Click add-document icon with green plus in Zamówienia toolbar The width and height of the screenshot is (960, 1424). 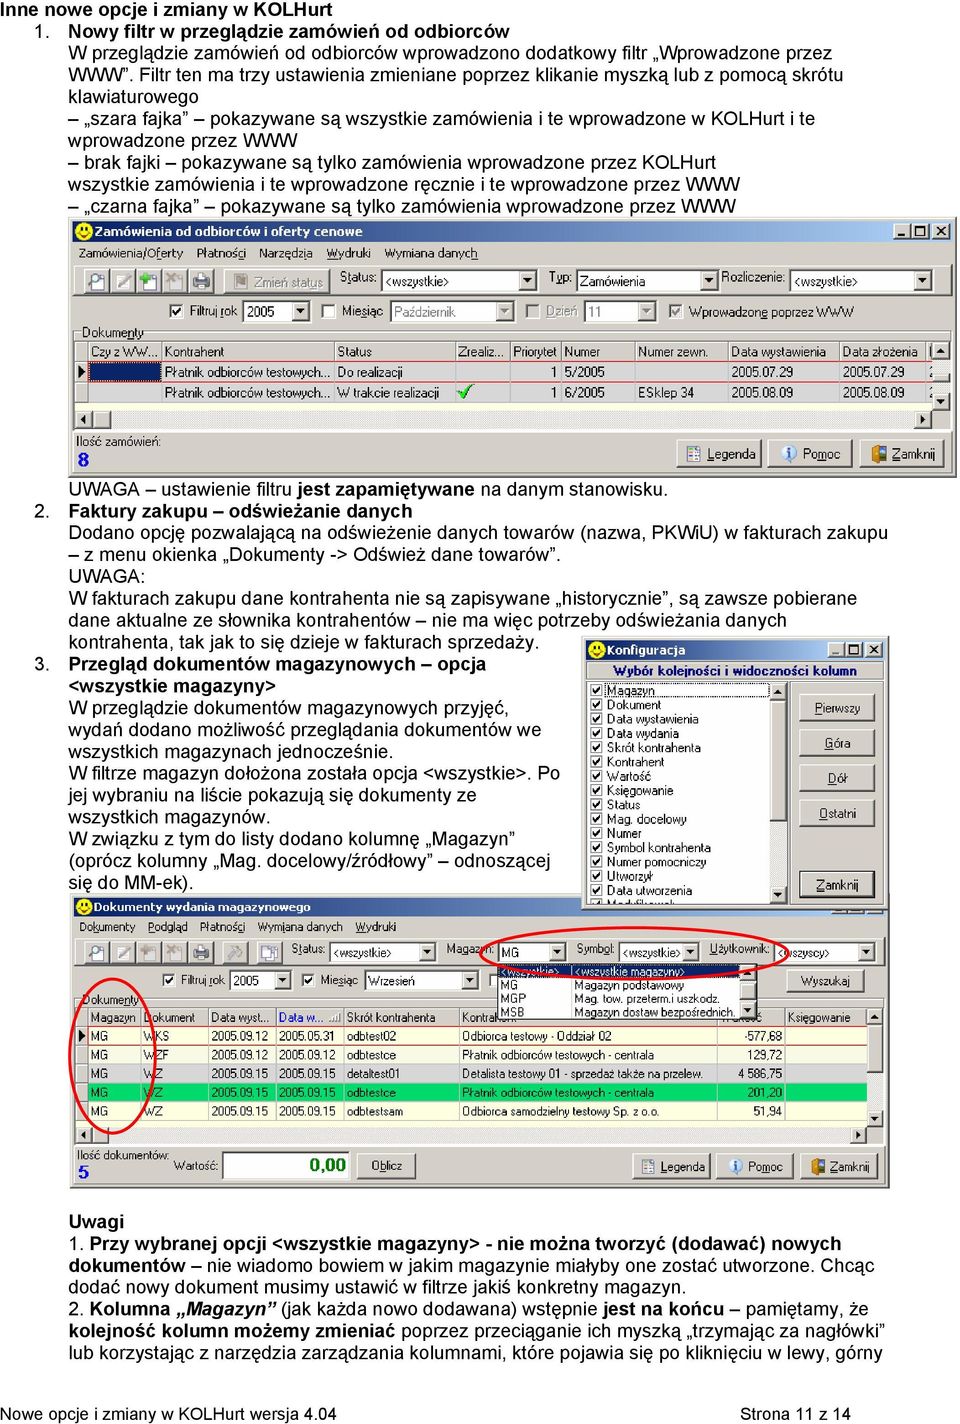(148, 282)
